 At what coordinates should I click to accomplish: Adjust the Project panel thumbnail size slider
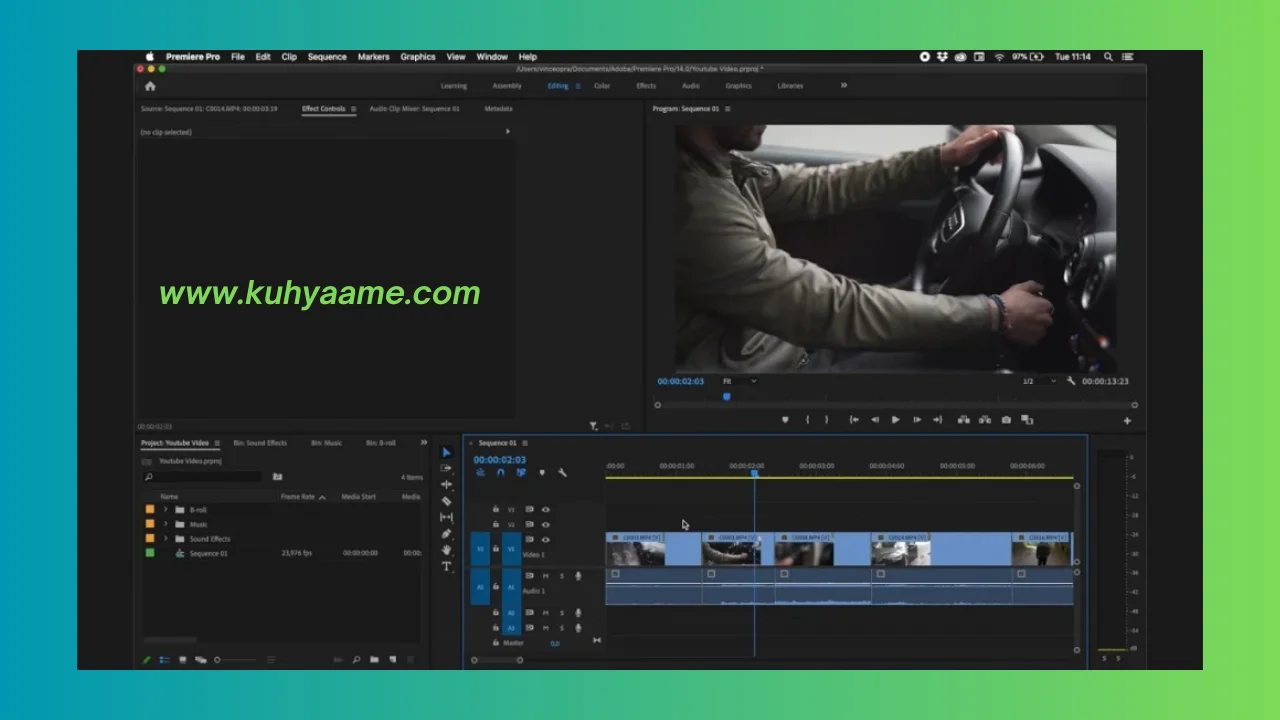pyautogui.click(x=235, y=660)
